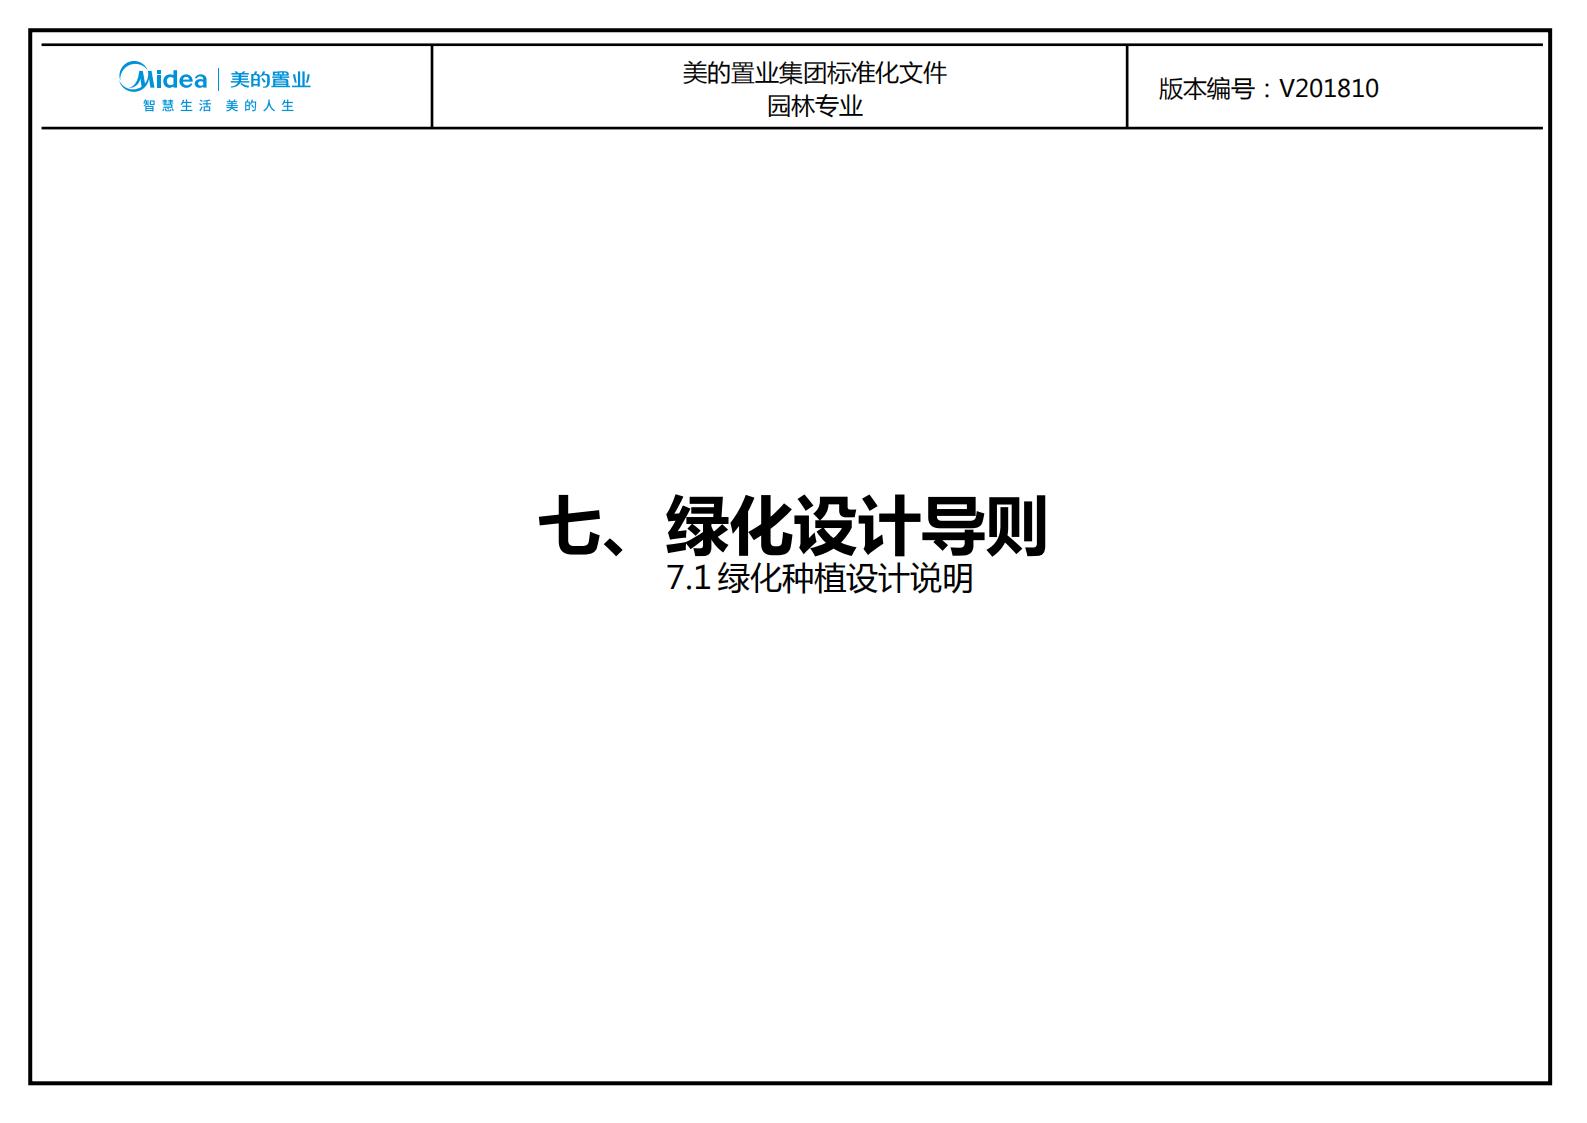This screenshot has width=1587, height=1123.
Task: Click the 美的置业 brand name beside logo
Action: click(270, 79)
